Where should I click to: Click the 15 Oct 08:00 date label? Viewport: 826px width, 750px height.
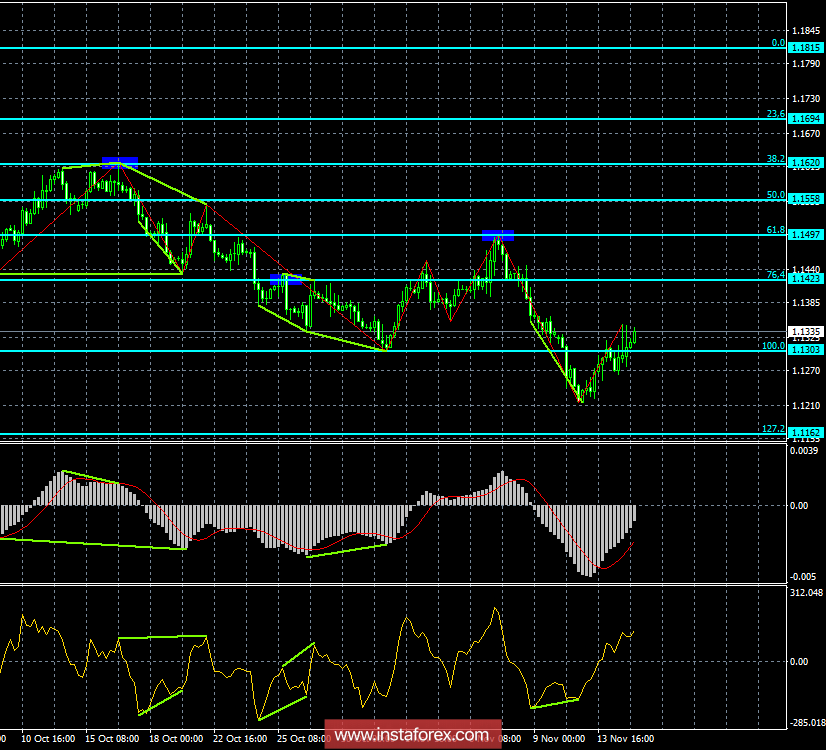tap(112, 738)
